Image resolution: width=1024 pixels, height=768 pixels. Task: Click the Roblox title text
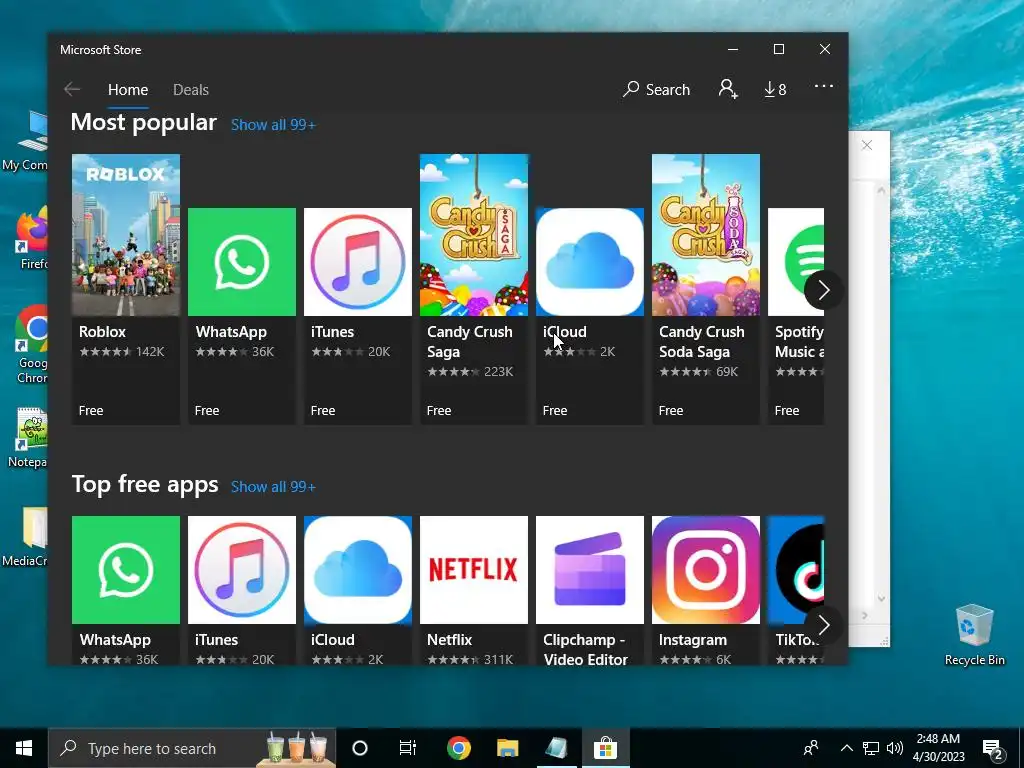103,332
